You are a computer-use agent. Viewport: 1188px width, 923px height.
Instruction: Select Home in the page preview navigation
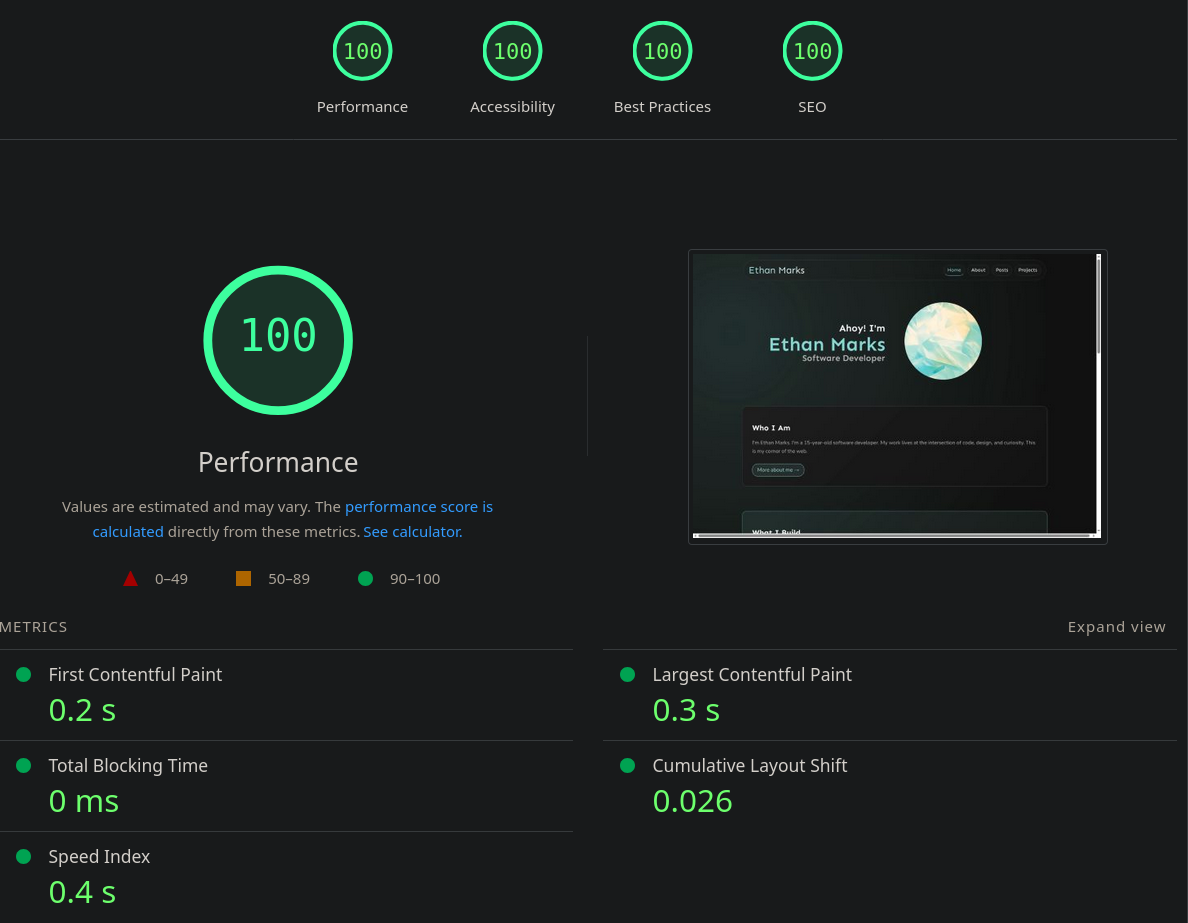(x=954, y=270)
